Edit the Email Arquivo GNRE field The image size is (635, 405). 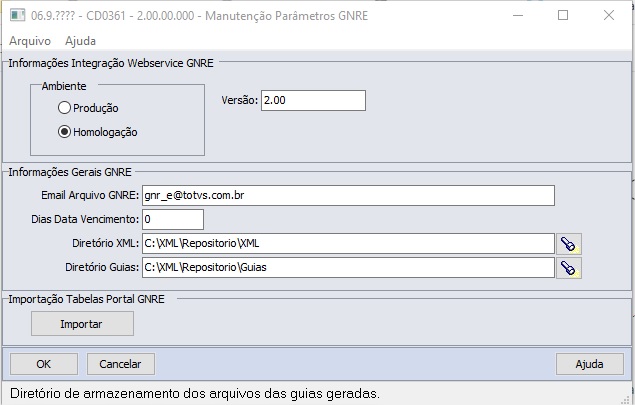[x=348, y=196]
